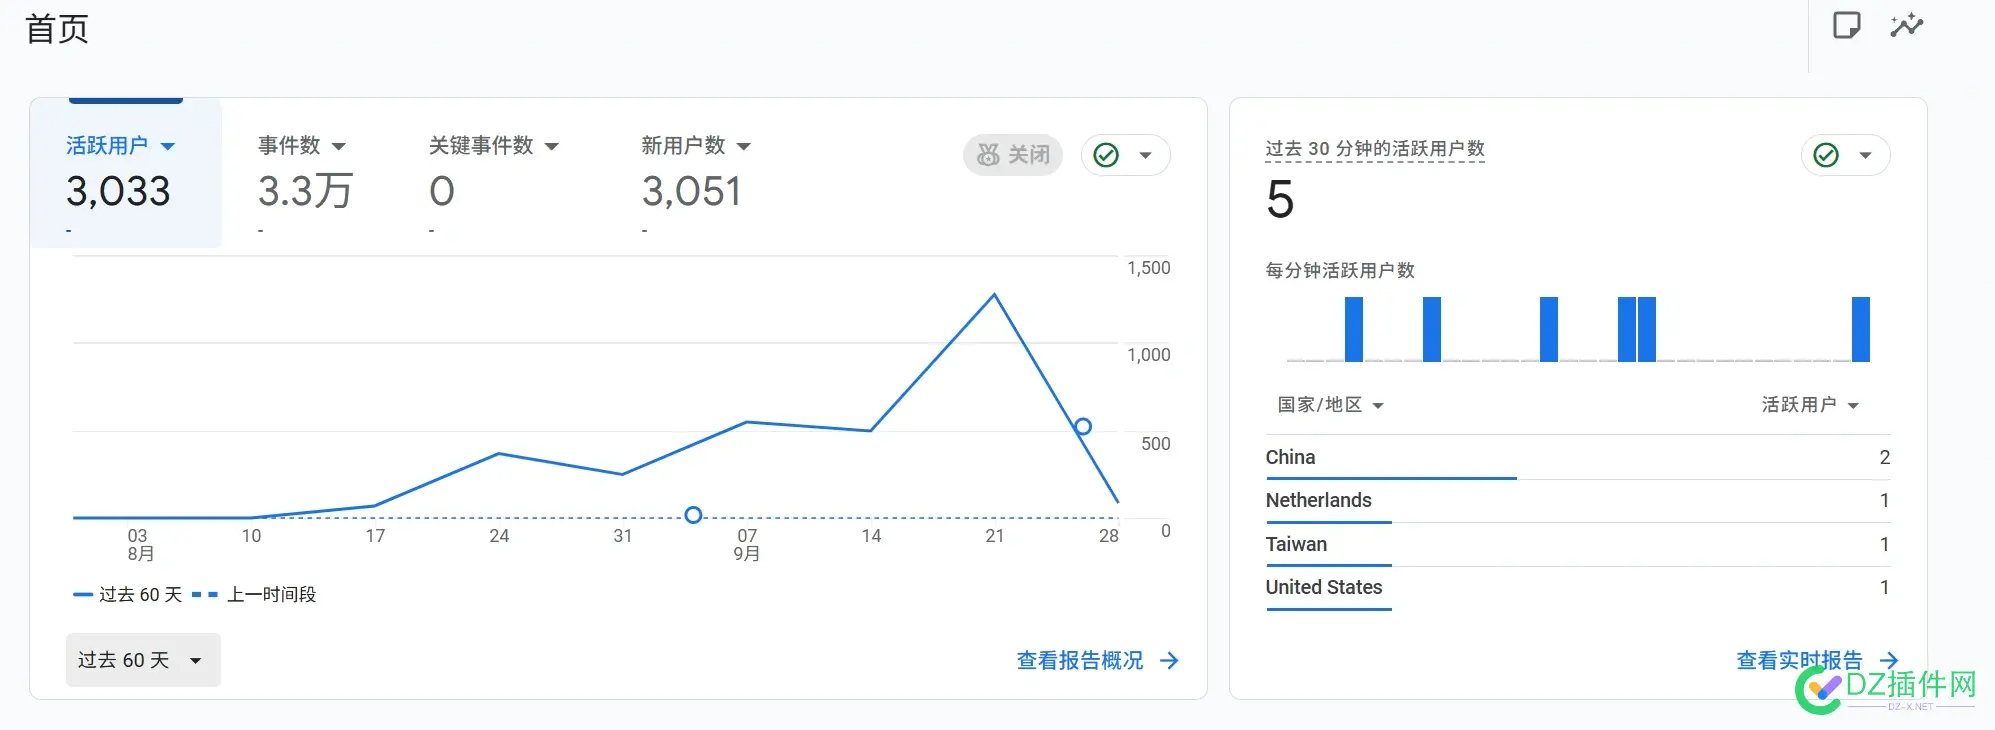Open the 活跃用户 column metric dropdown
Screen dimensions: 1995x730
pyautogui.click(x=1810, y=405)
